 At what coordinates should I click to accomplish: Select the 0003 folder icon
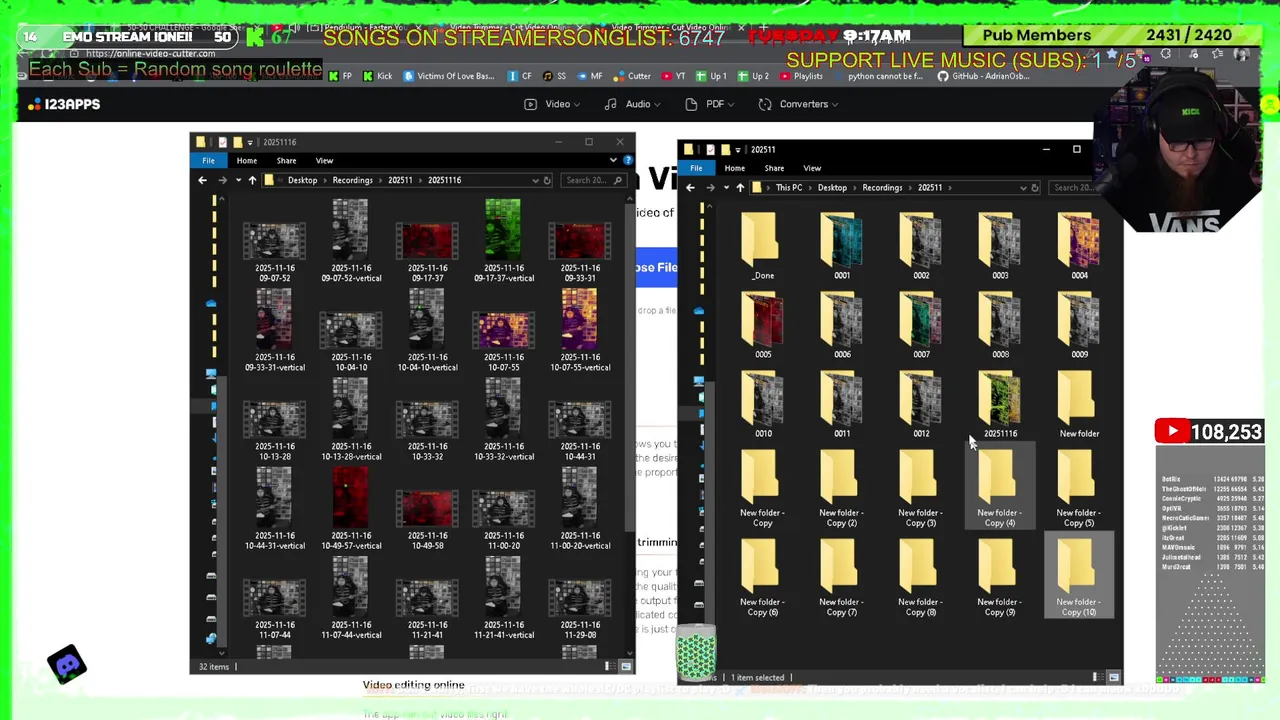[x=1000, y=241]
